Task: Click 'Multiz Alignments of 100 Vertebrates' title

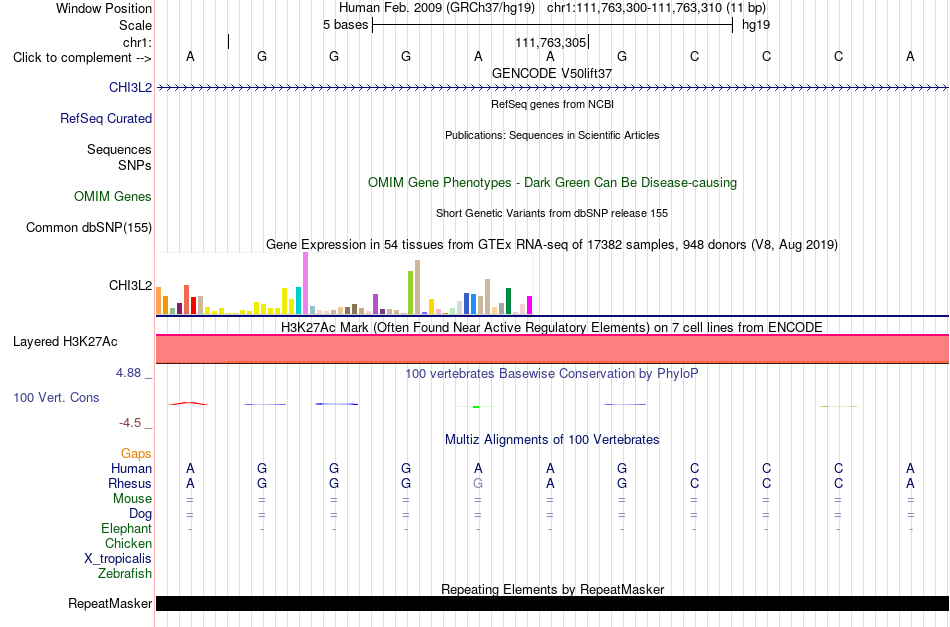Action: tap(552, 439)
